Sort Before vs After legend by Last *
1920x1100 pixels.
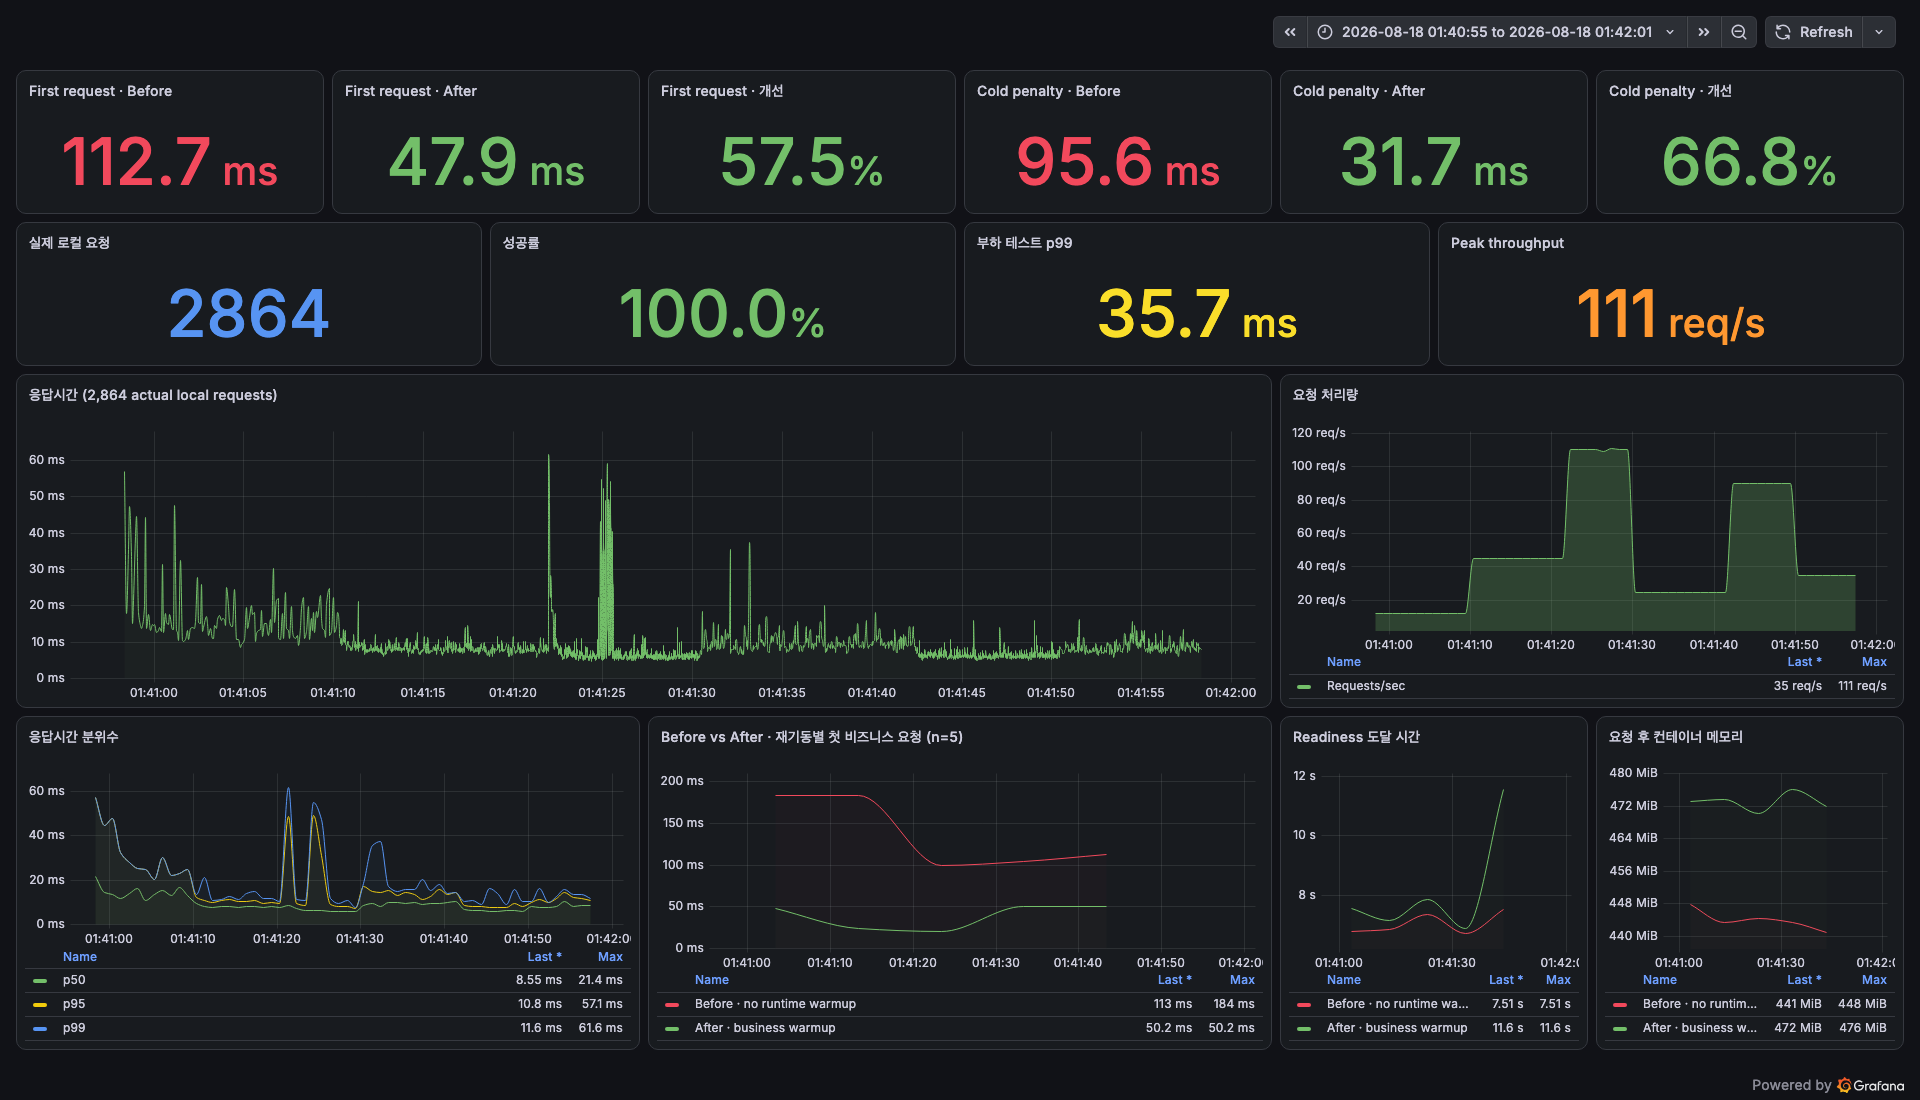[1174, 980]
